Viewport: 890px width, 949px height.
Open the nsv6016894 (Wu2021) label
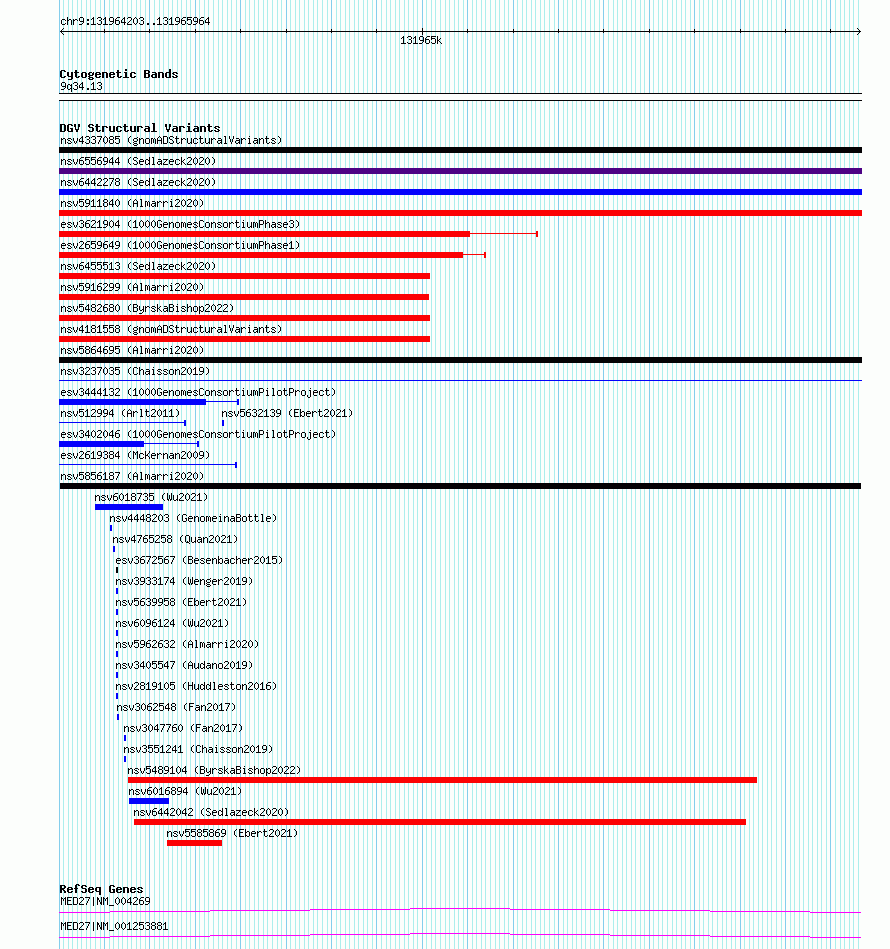185,792
